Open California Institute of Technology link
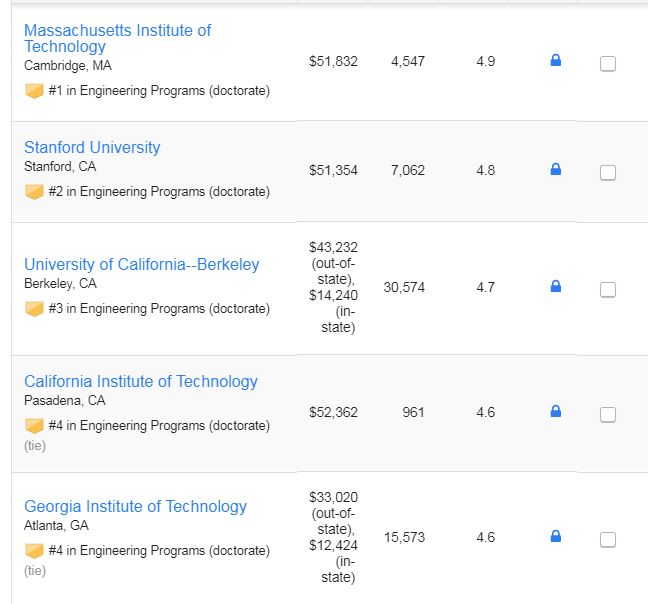Screen dimensions: 648x604 pyautogui.click(x=141, y=381)
